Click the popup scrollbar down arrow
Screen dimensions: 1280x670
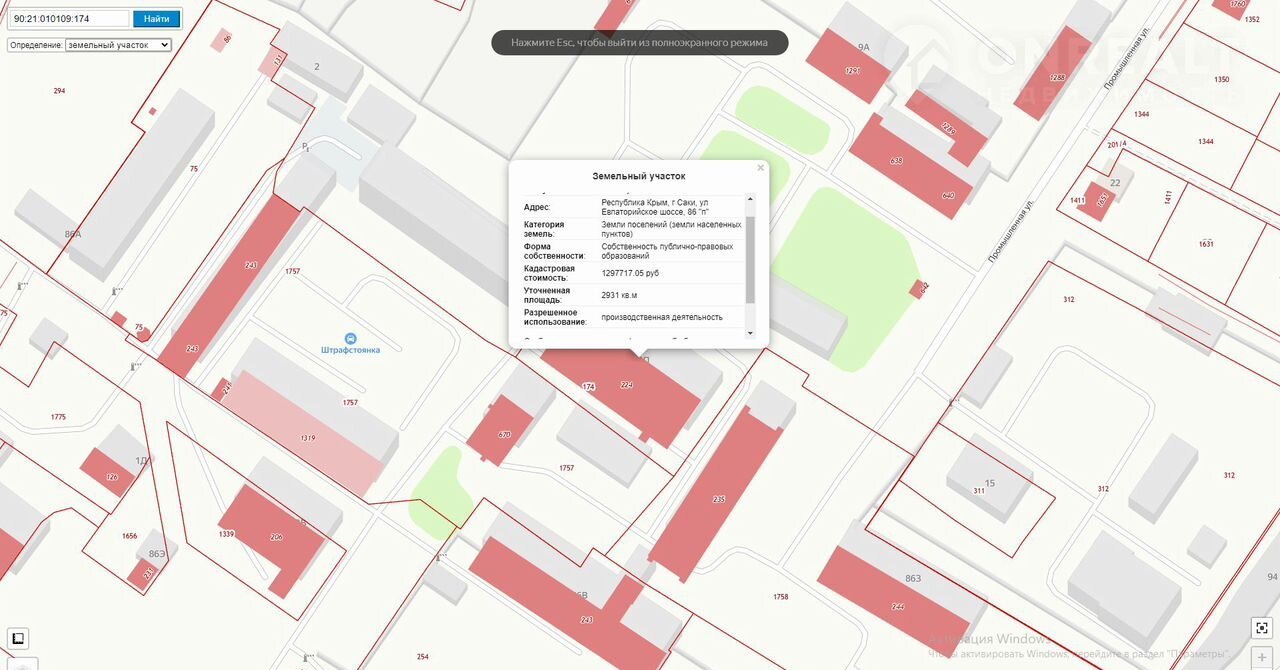(x=750, y=333)
